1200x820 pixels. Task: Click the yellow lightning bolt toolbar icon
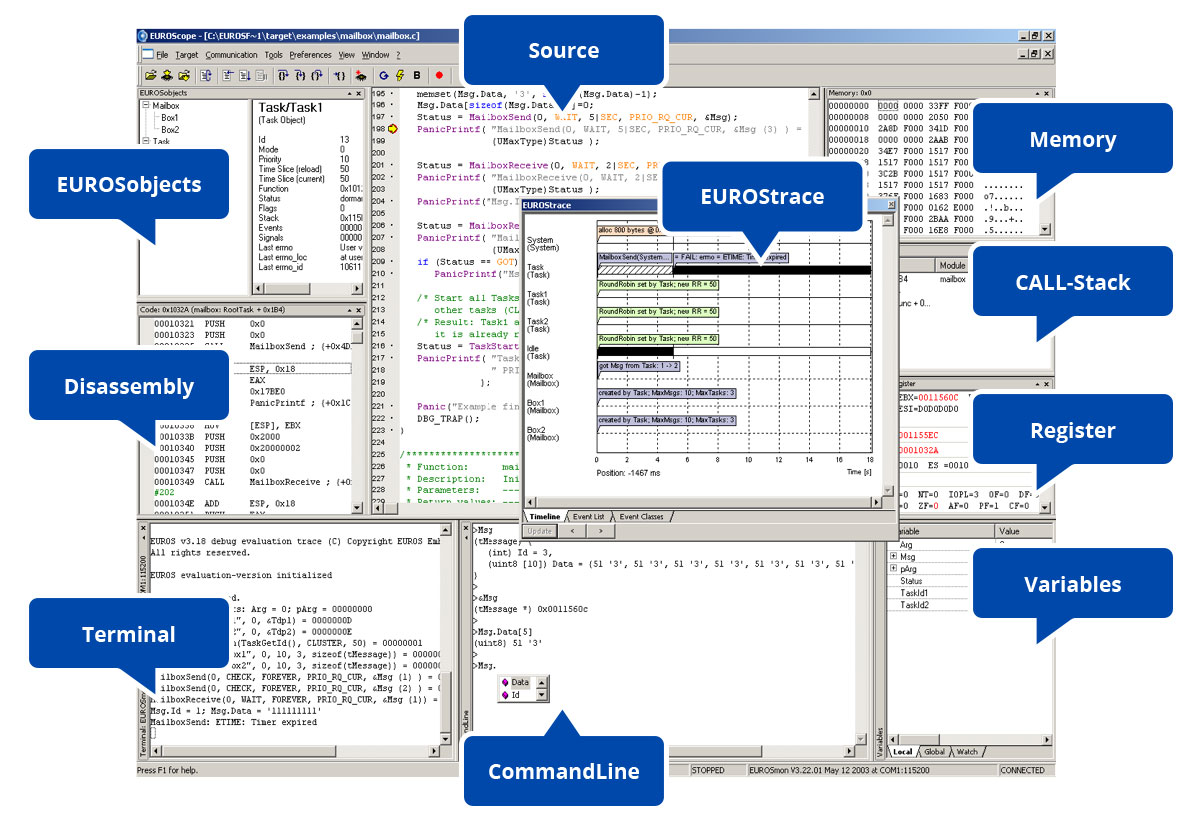pos(400,75)
